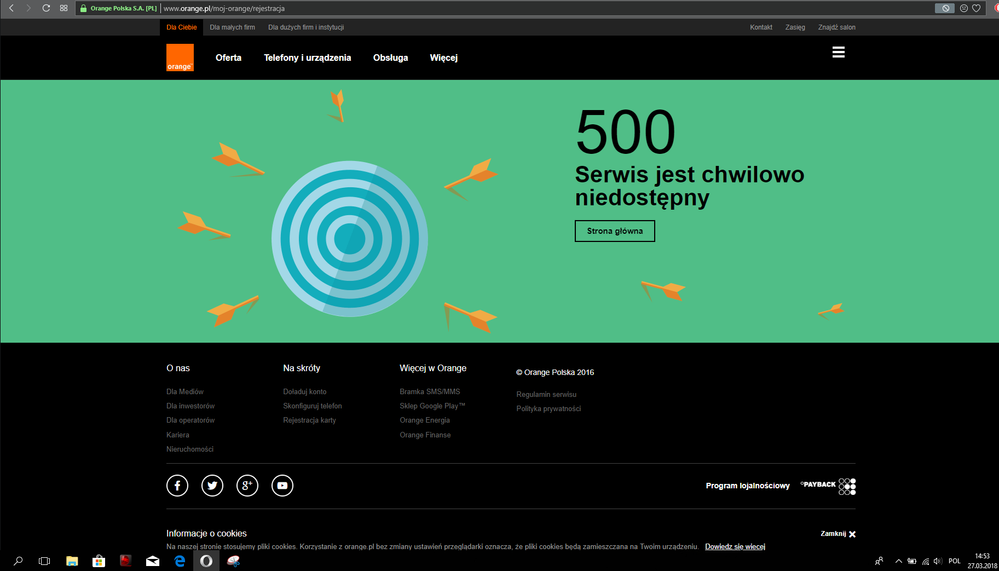Open Edge browser from the taskbar
999x571 pixels.
click(x=180, y=562)
